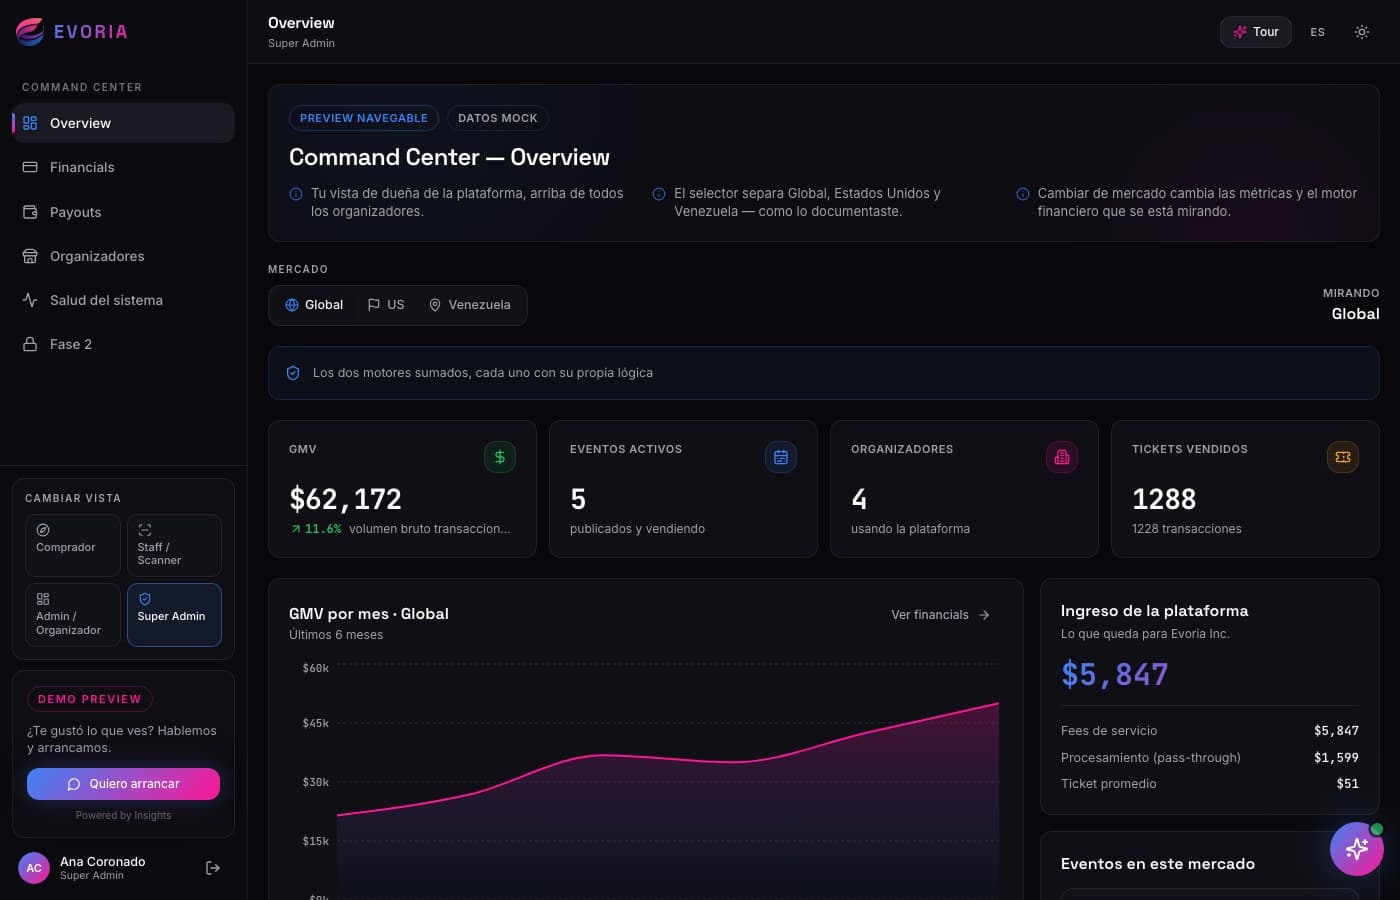Open the floating sparkle assistant button
Viewport: 1400px width, 900px height.
click(x=1357, y=849)
